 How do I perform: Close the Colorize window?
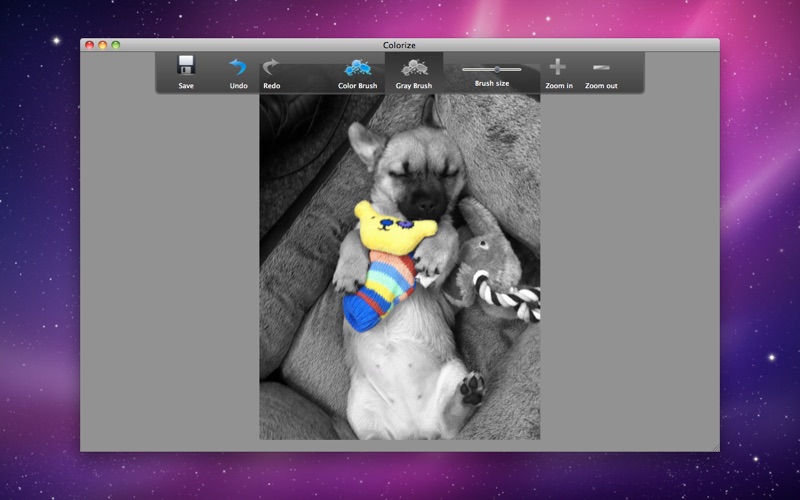coord(89,45)
